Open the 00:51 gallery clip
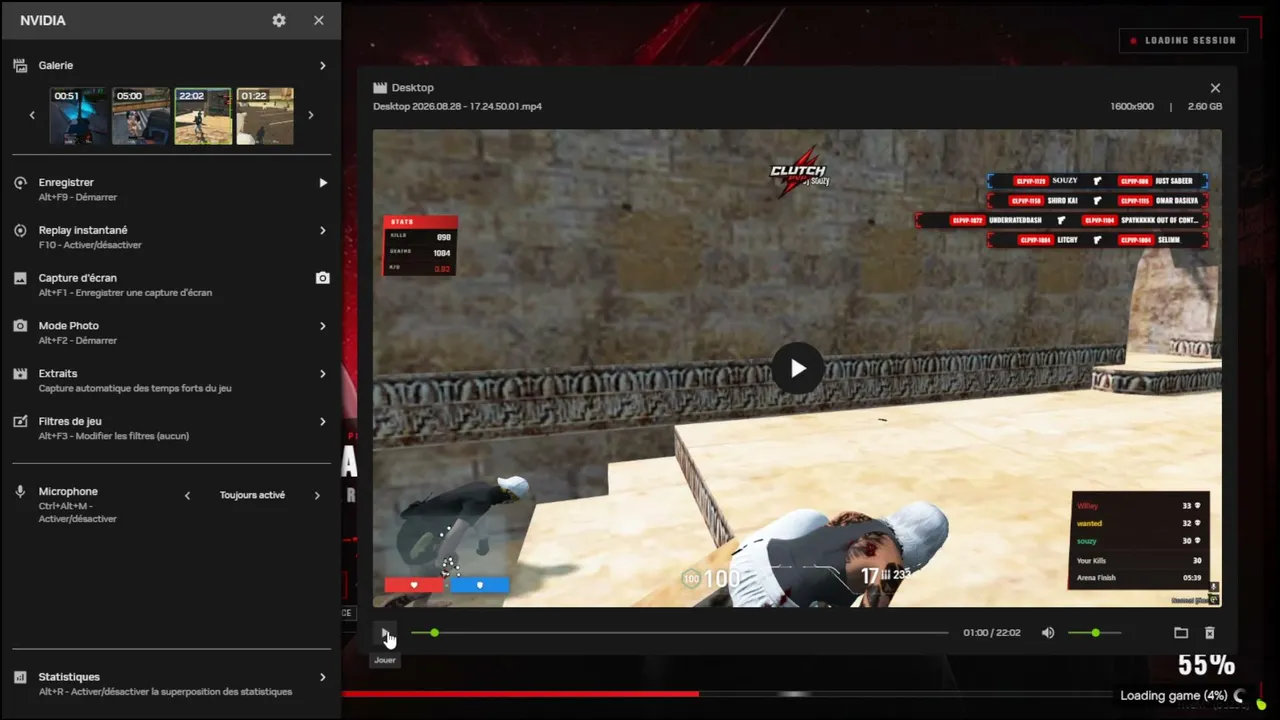 [x=79, y=116]
